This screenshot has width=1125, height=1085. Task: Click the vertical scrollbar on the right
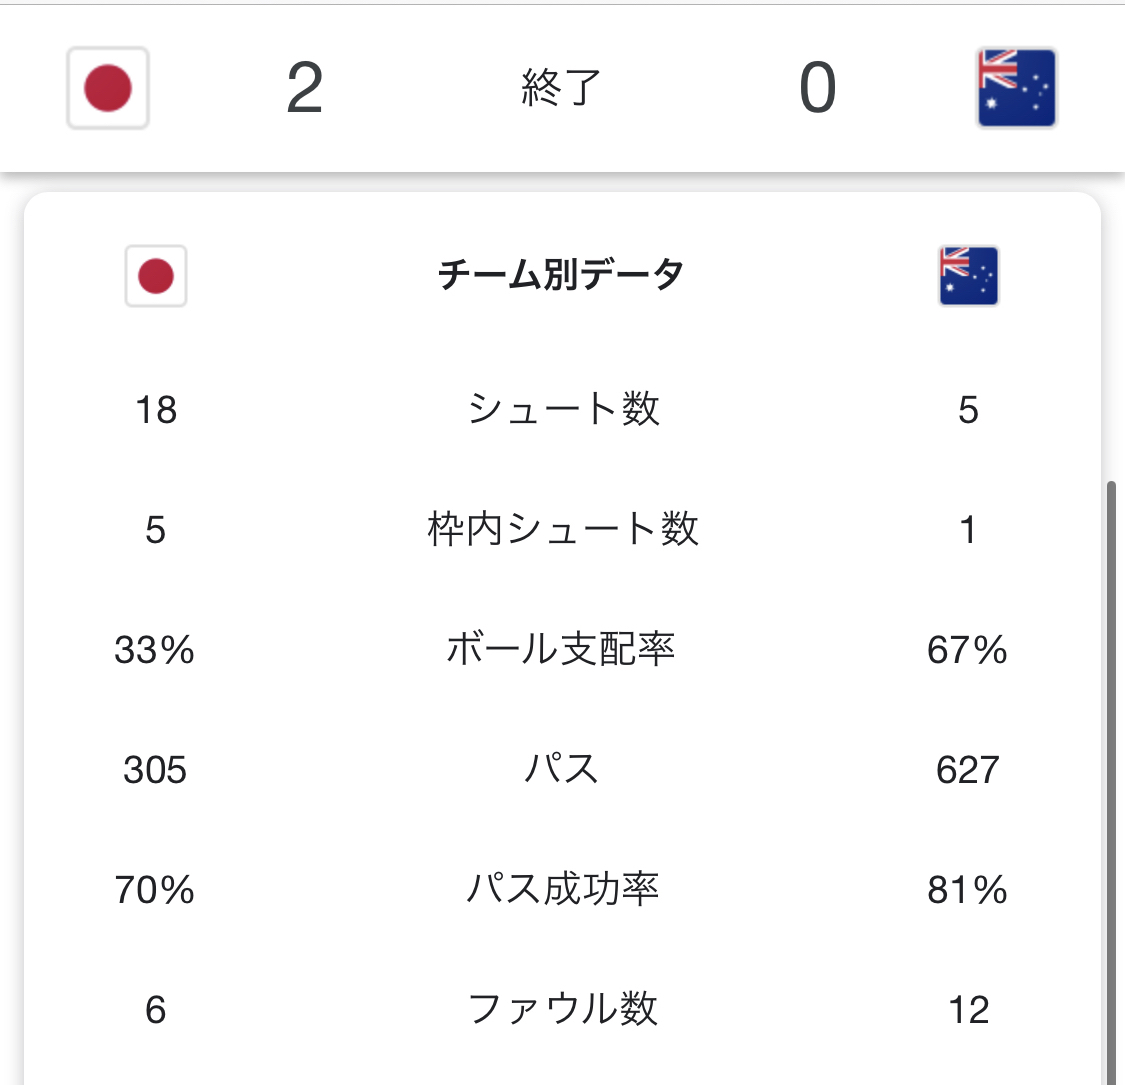point(1111,780)
